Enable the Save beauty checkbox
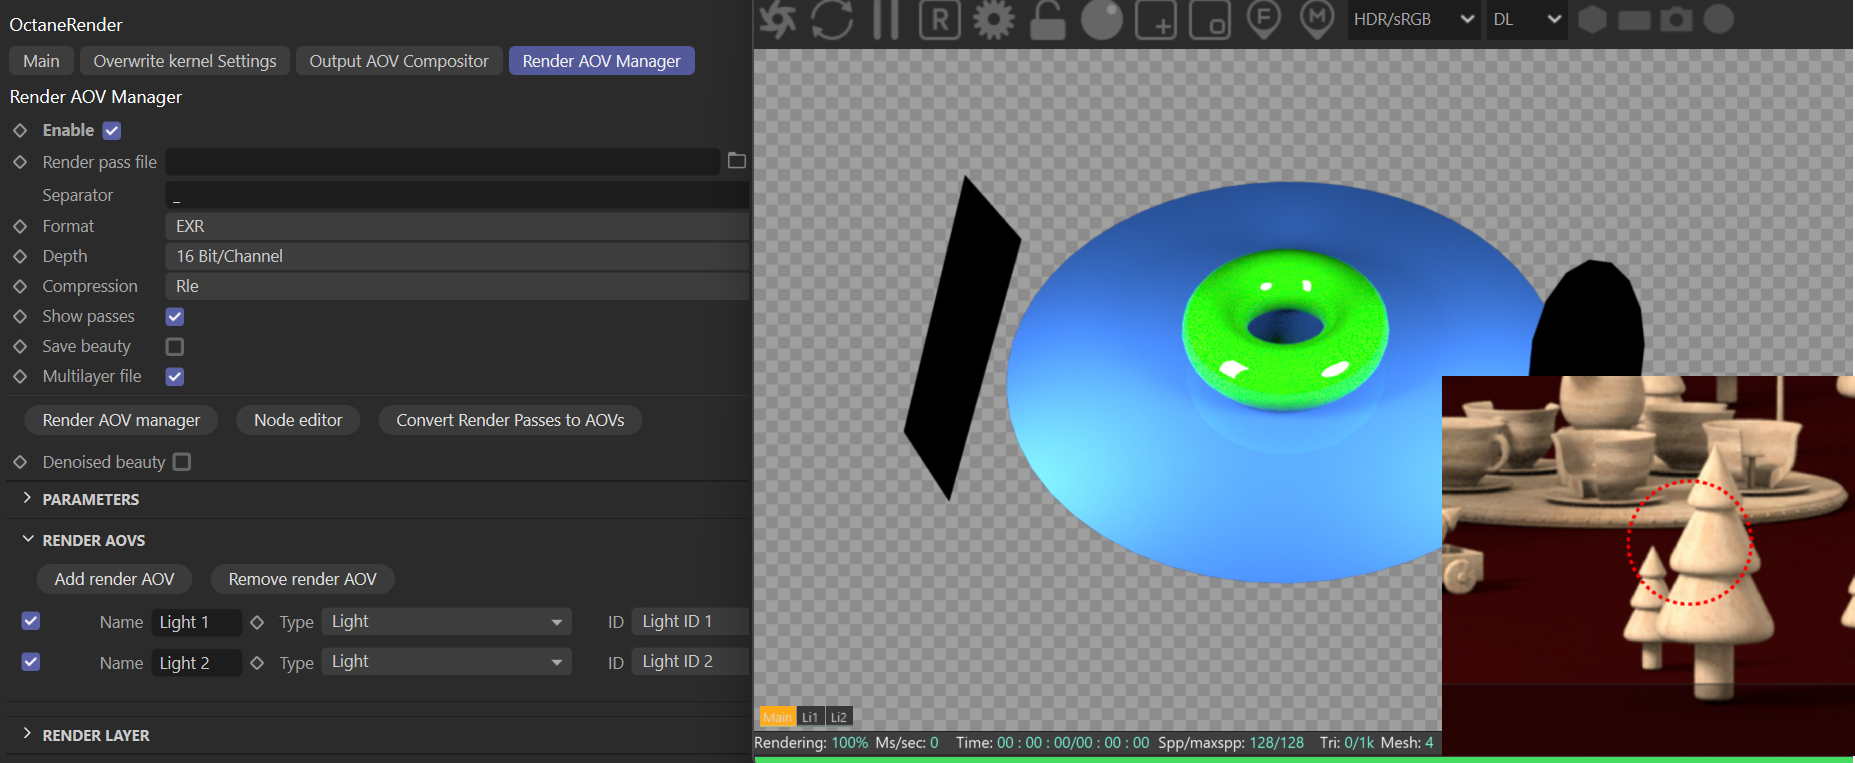 (175, 347)
